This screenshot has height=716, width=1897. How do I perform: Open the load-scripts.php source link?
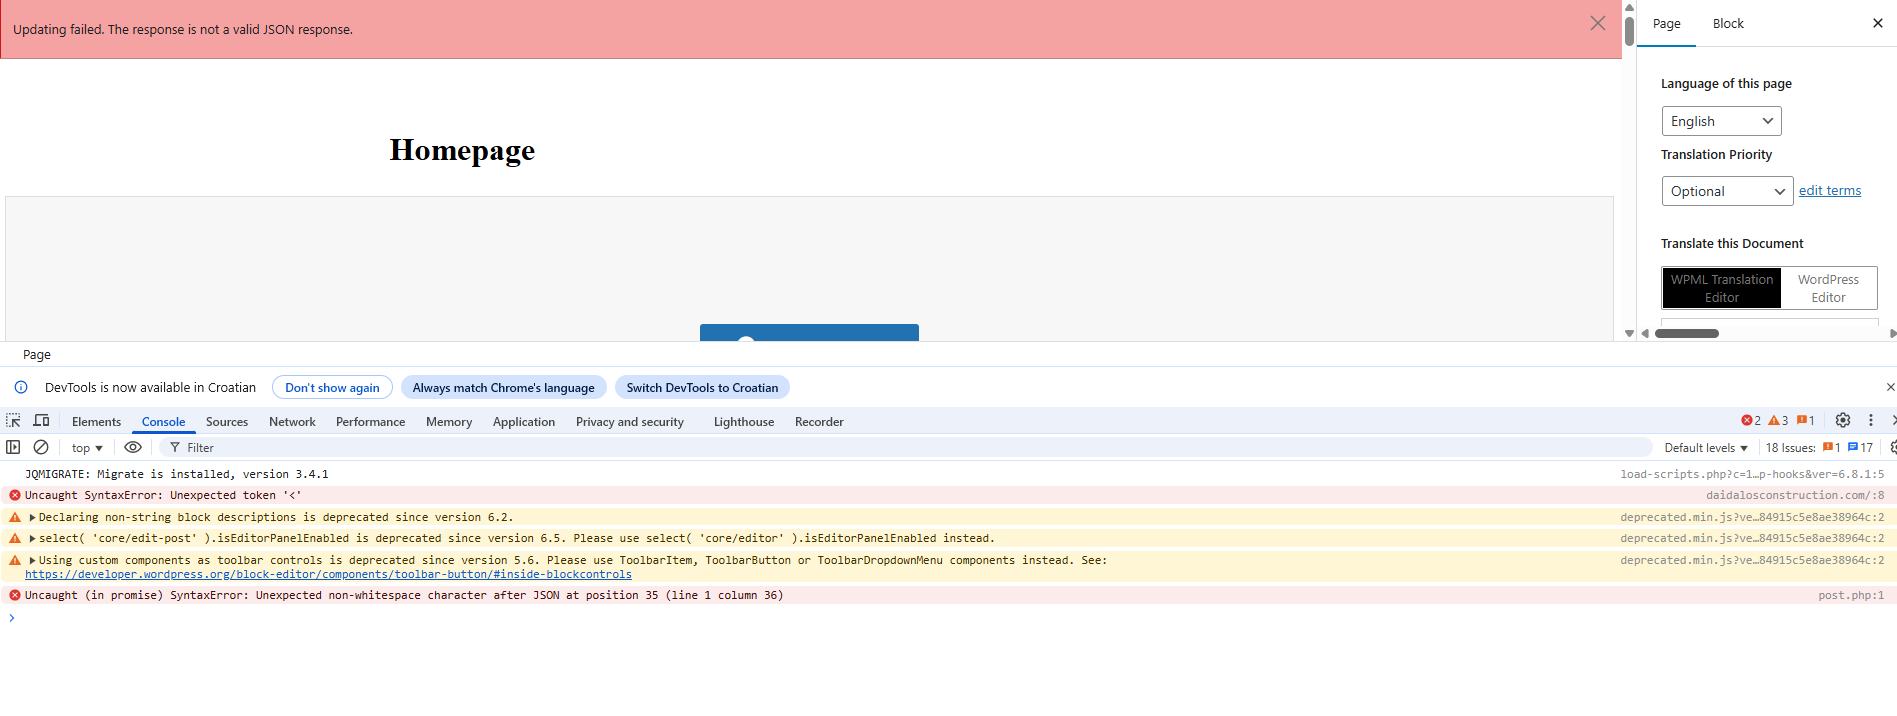(1752, 474)
